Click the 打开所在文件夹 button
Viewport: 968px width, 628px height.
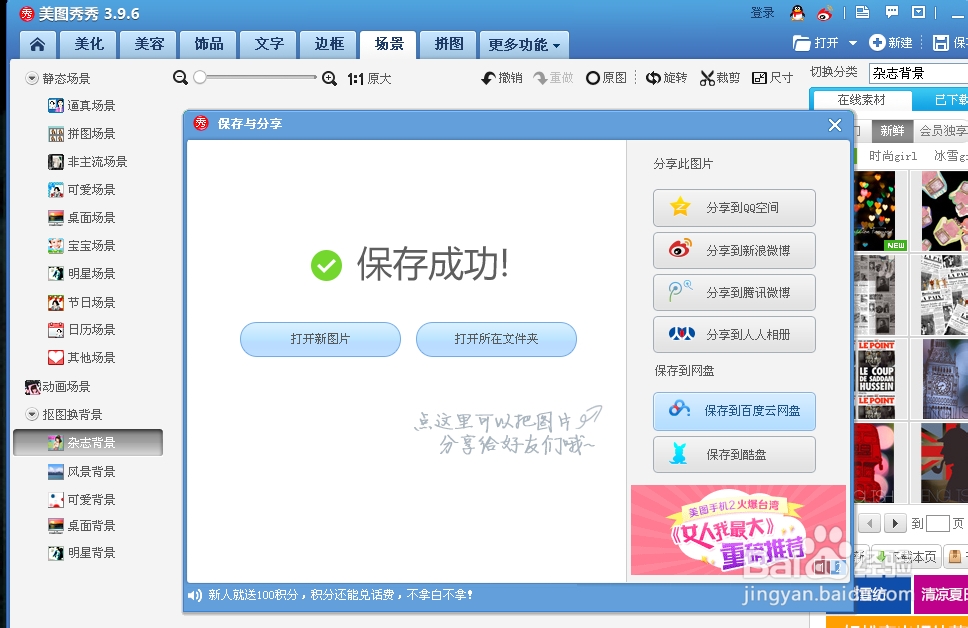[x=496, y=339]
